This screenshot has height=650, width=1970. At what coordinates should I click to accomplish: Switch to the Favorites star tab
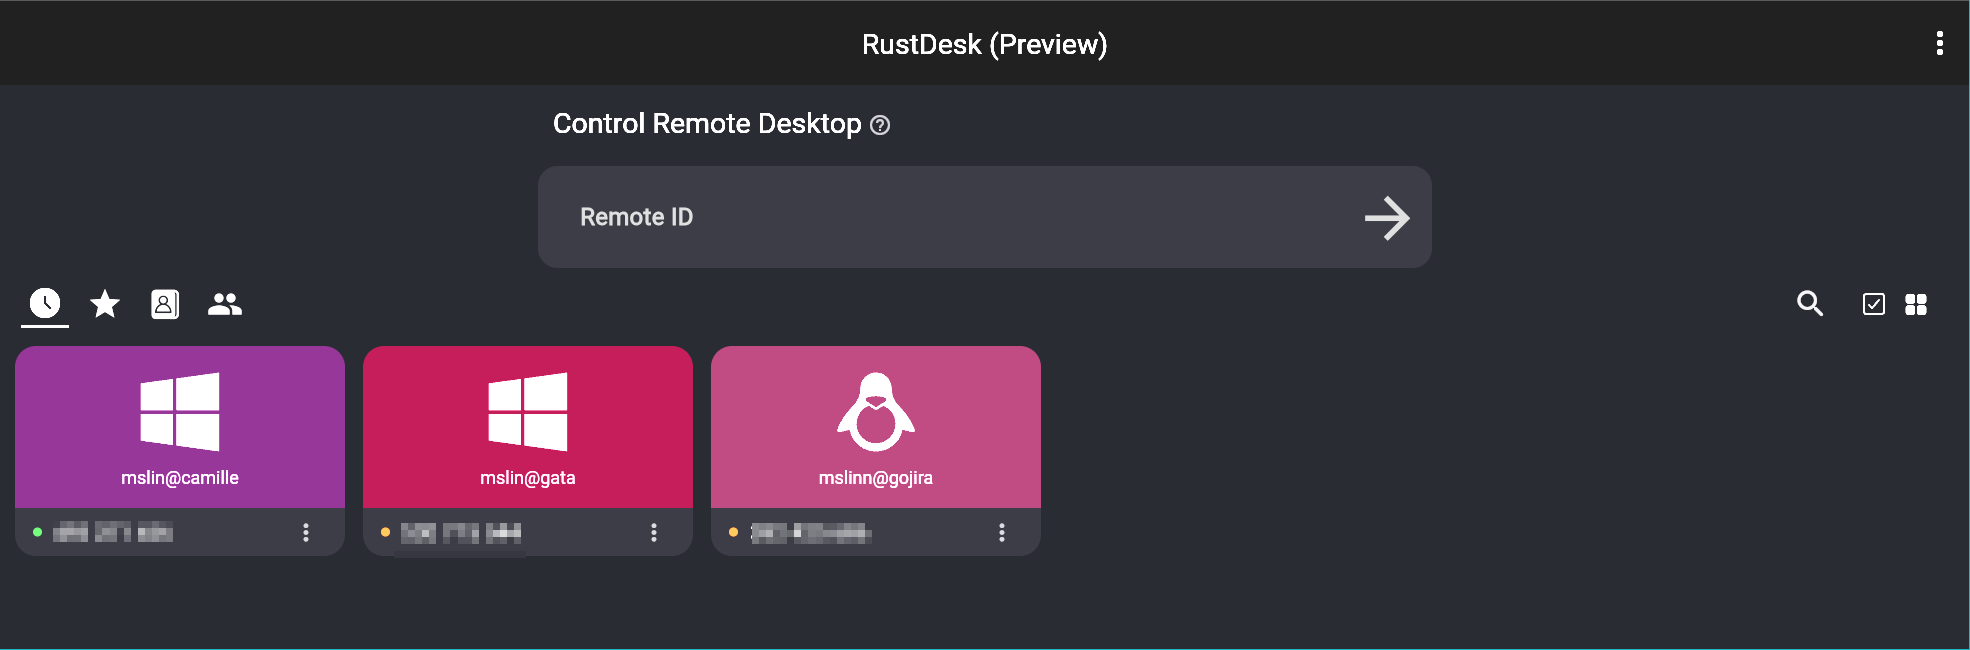point(105,303)
